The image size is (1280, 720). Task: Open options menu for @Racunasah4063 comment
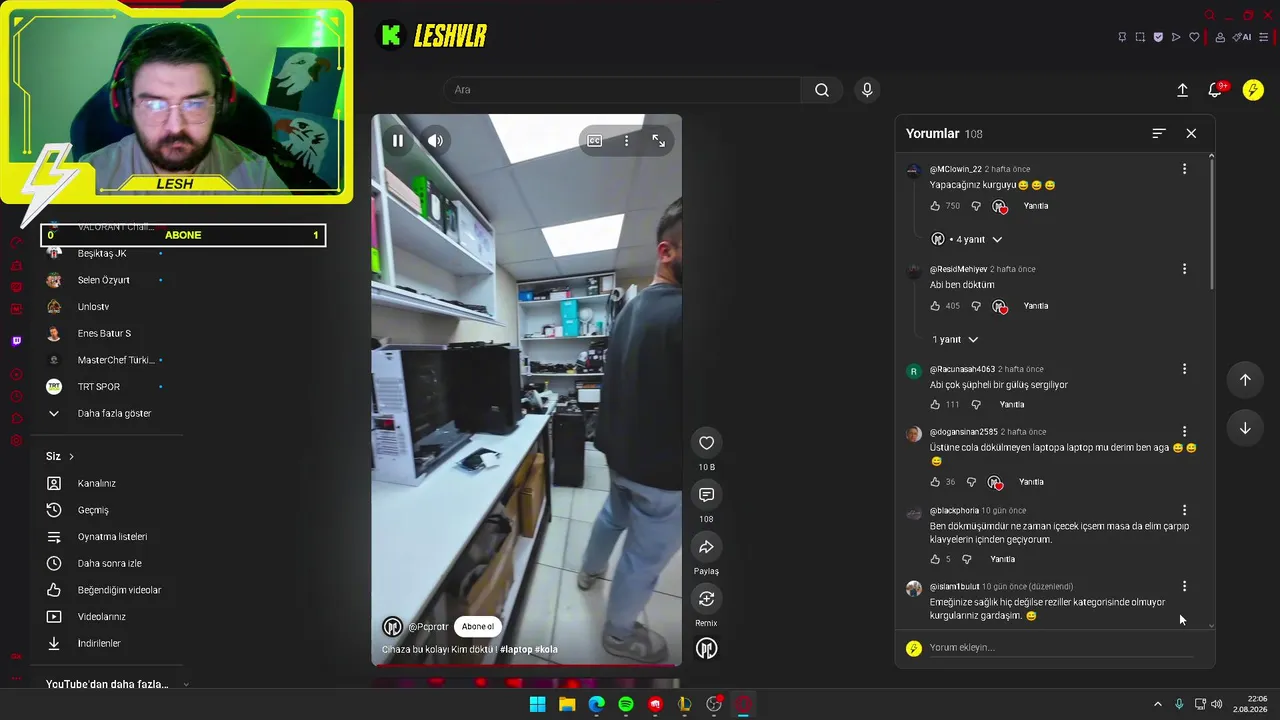tap(1184, 369)
